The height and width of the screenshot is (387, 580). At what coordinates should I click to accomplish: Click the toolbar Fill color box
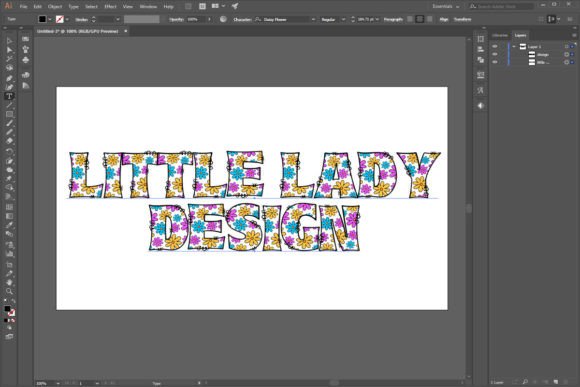pos(7,309)
